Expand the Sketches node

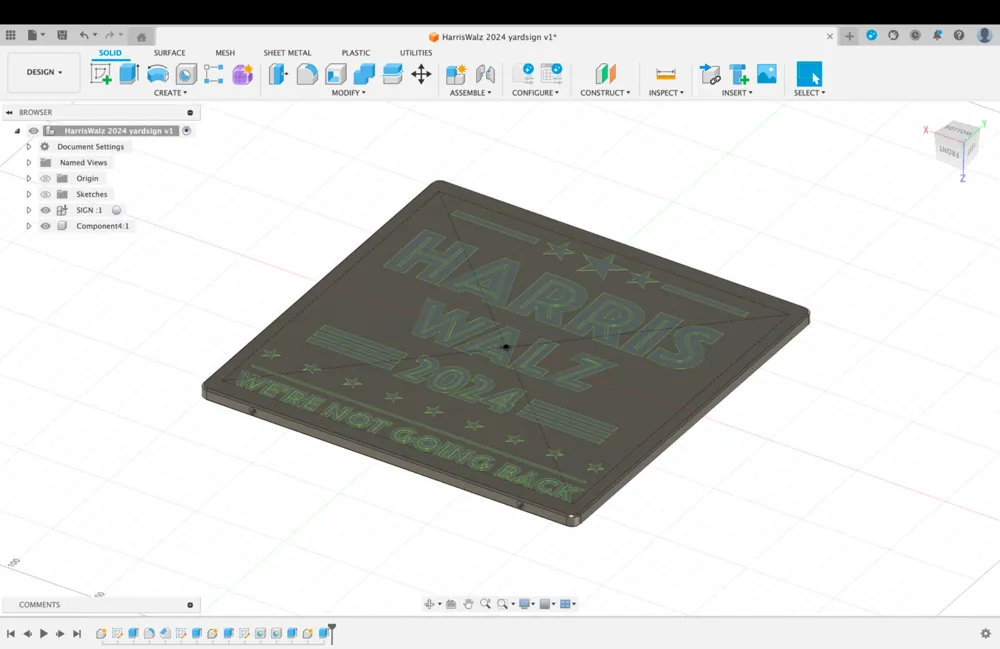29,194
